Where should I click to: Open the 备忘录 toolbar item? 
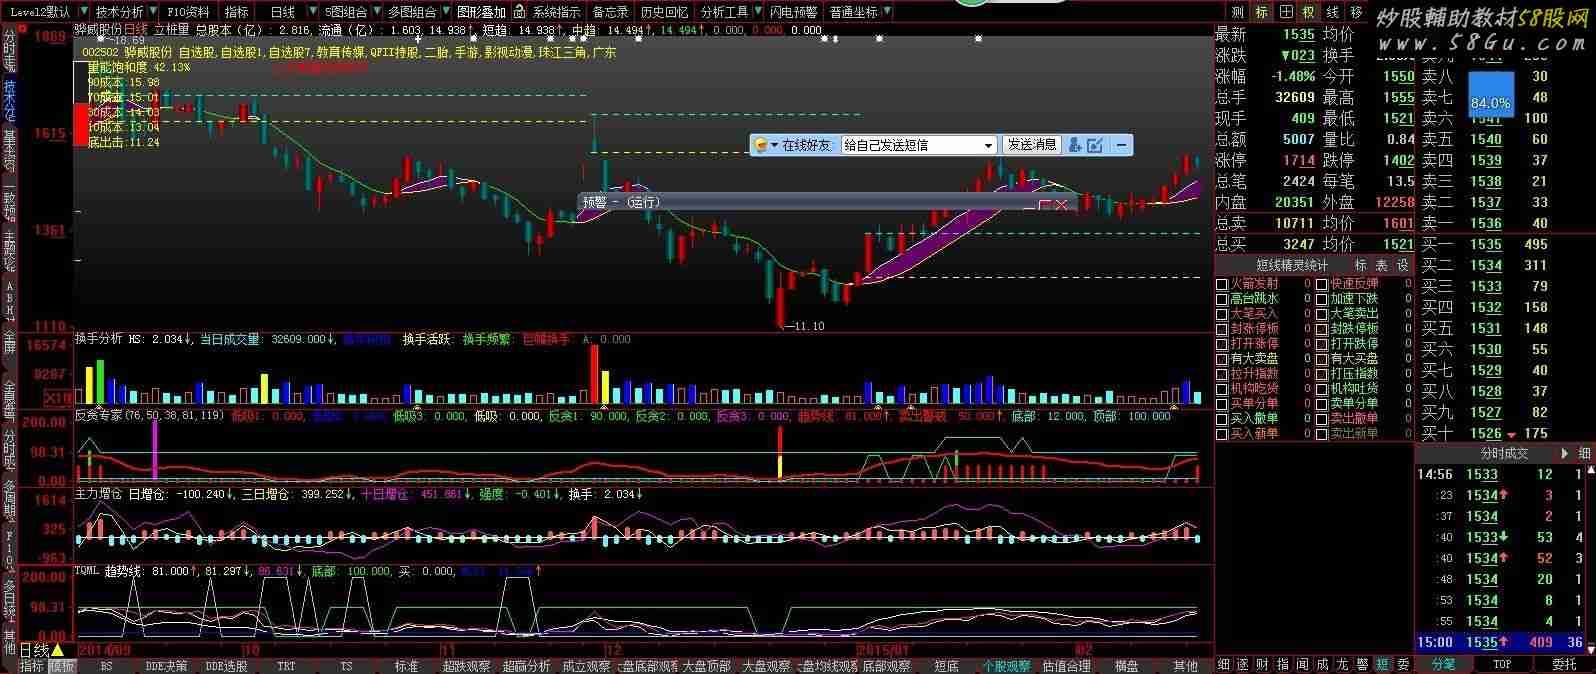click(610, 12)
